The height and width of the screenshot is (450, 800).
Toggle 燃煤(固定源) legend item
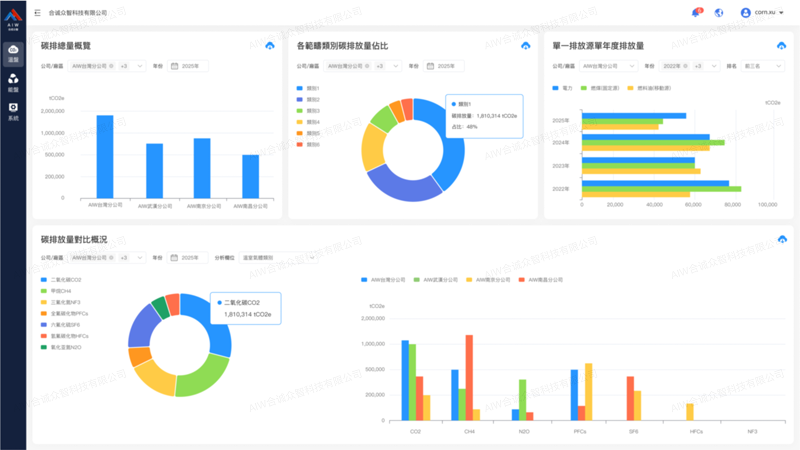tap(600, 88)
